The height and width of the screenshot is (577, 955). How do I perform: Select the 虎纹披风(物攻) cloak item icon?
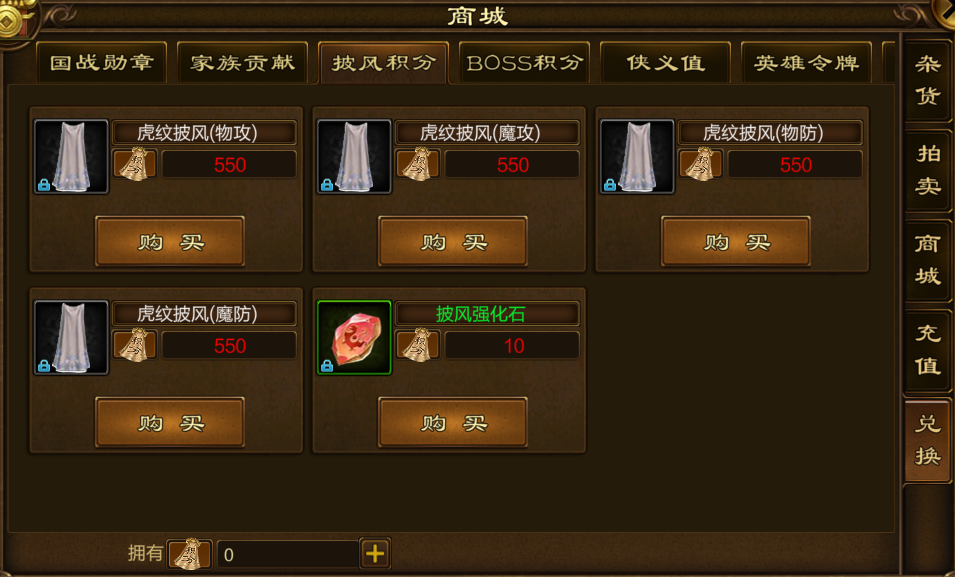pyautogui.click(x=71, y=157)
